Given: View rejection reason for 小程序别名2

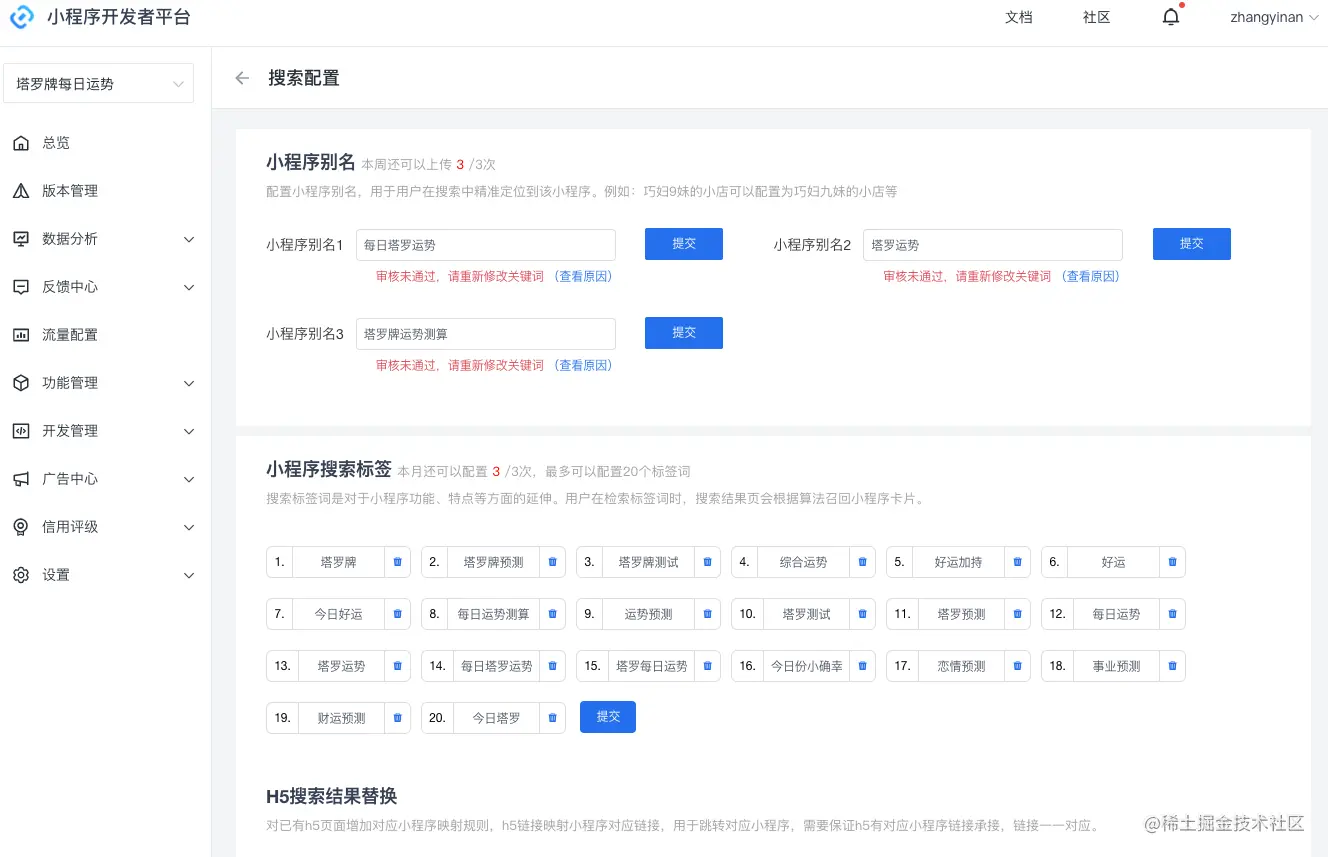Looking at the screenshot, I should pos(1091,277).
